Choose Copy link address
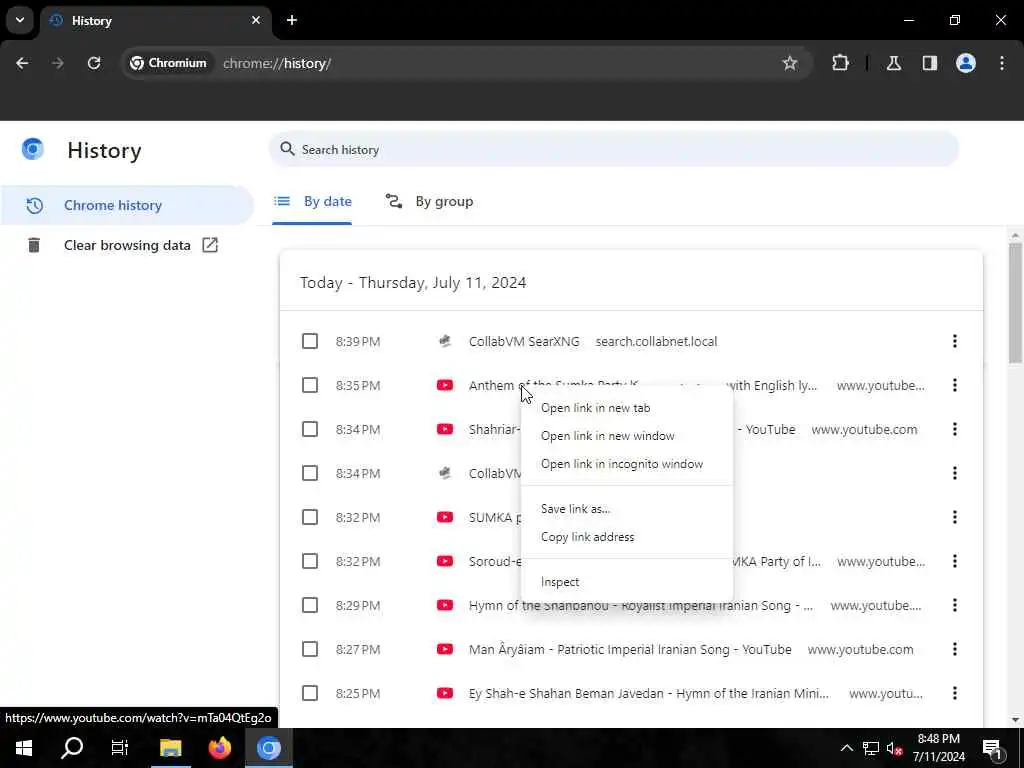The height and width of the screenshot is (768, 1024). coord(627,537)
